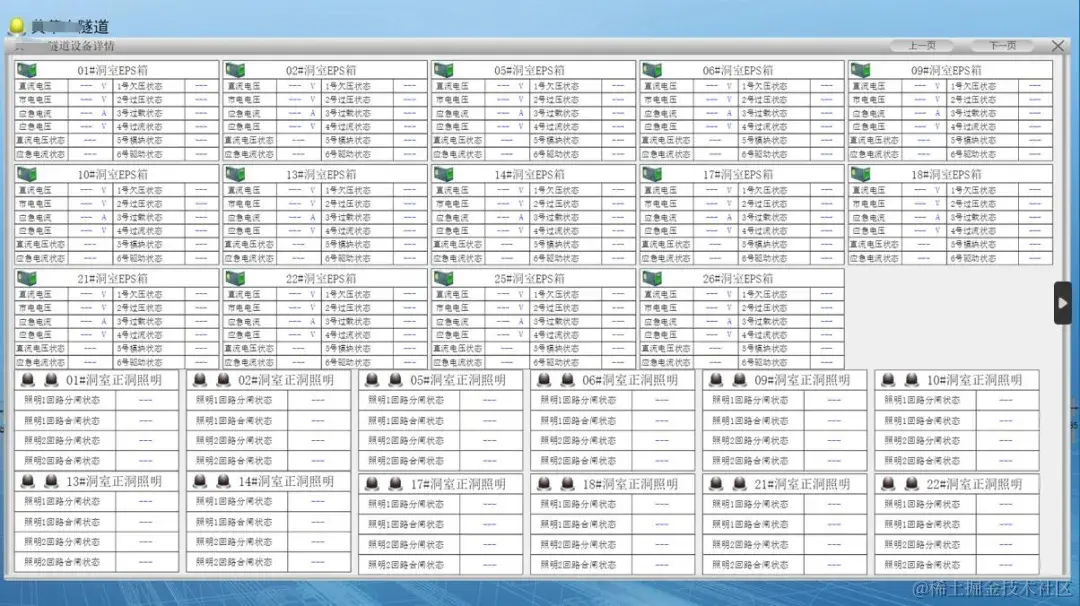This screenshot has width=1080, height=606.
Task: Select 照明2回路分闸状态 in 21#洞室正洞照明
Action: click(750, 545)
